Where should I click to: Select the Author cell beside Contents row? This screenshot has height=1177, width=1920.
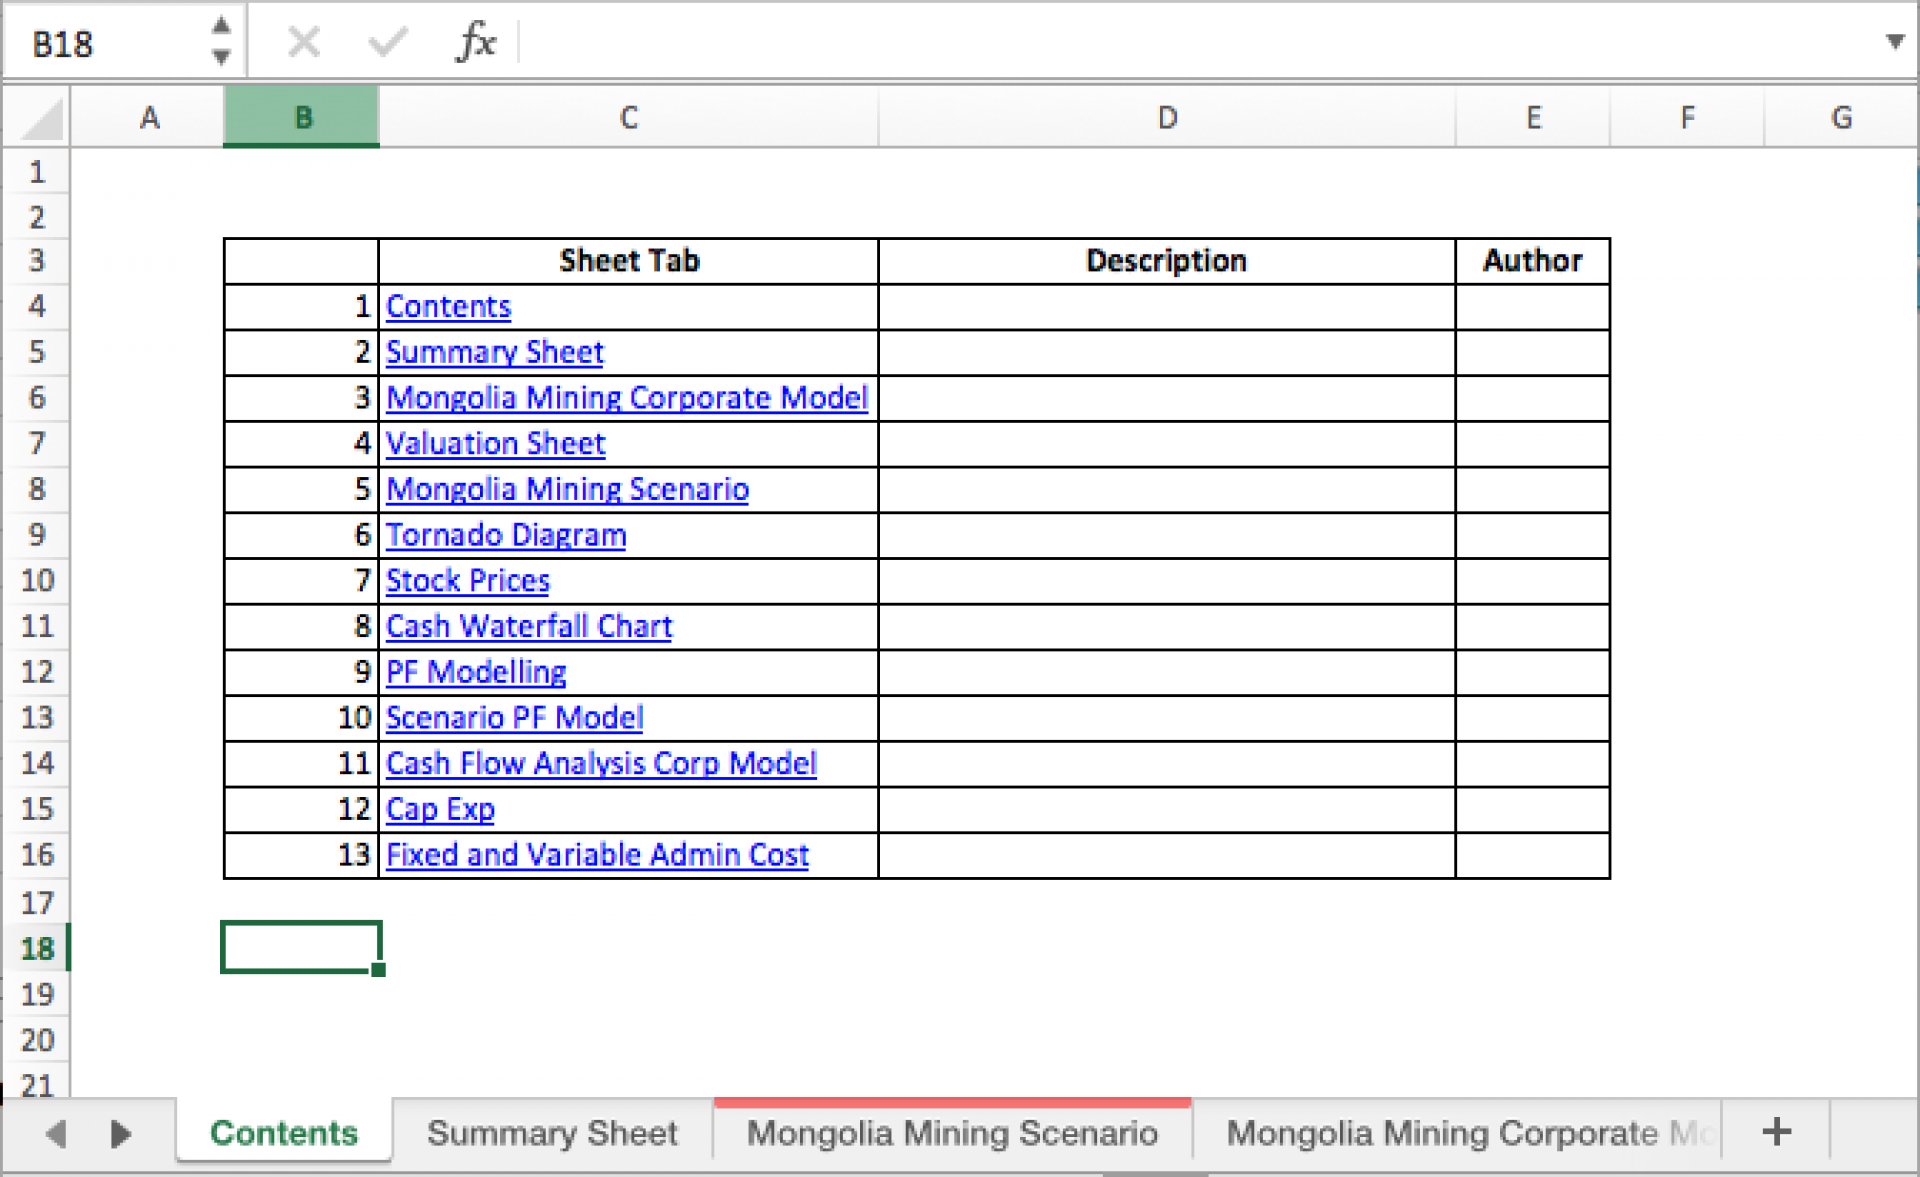point(1533,306)
